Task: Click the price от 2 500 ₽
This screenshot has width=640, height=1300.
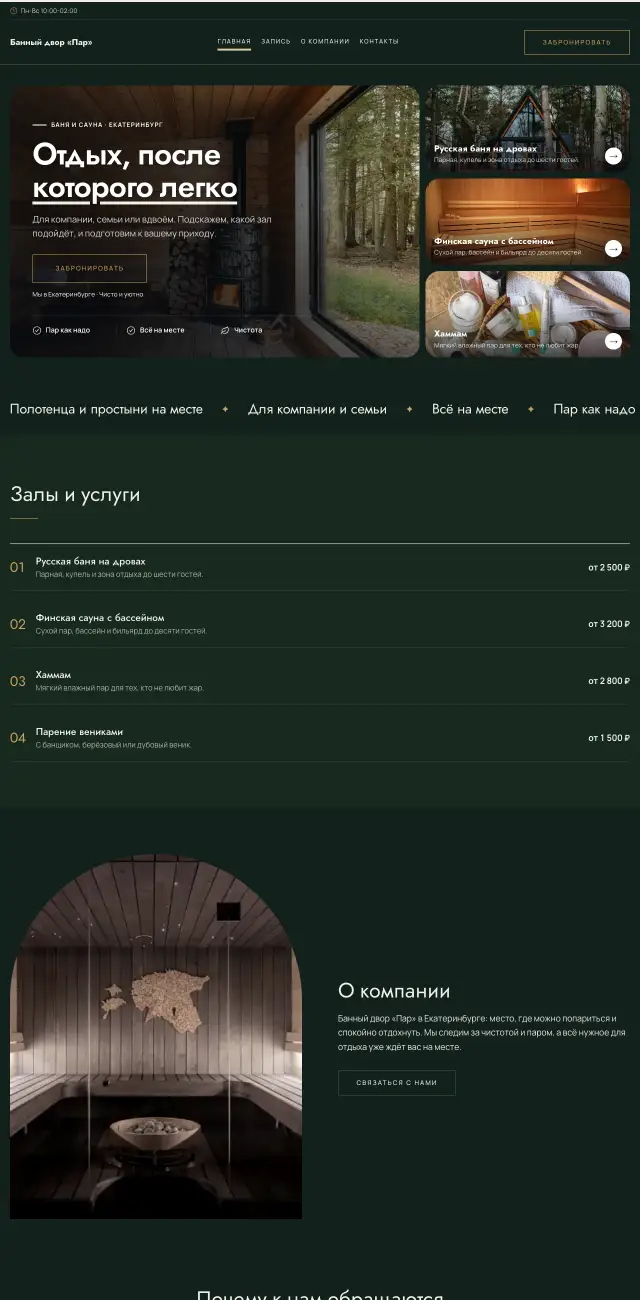Action: [609, 567]
